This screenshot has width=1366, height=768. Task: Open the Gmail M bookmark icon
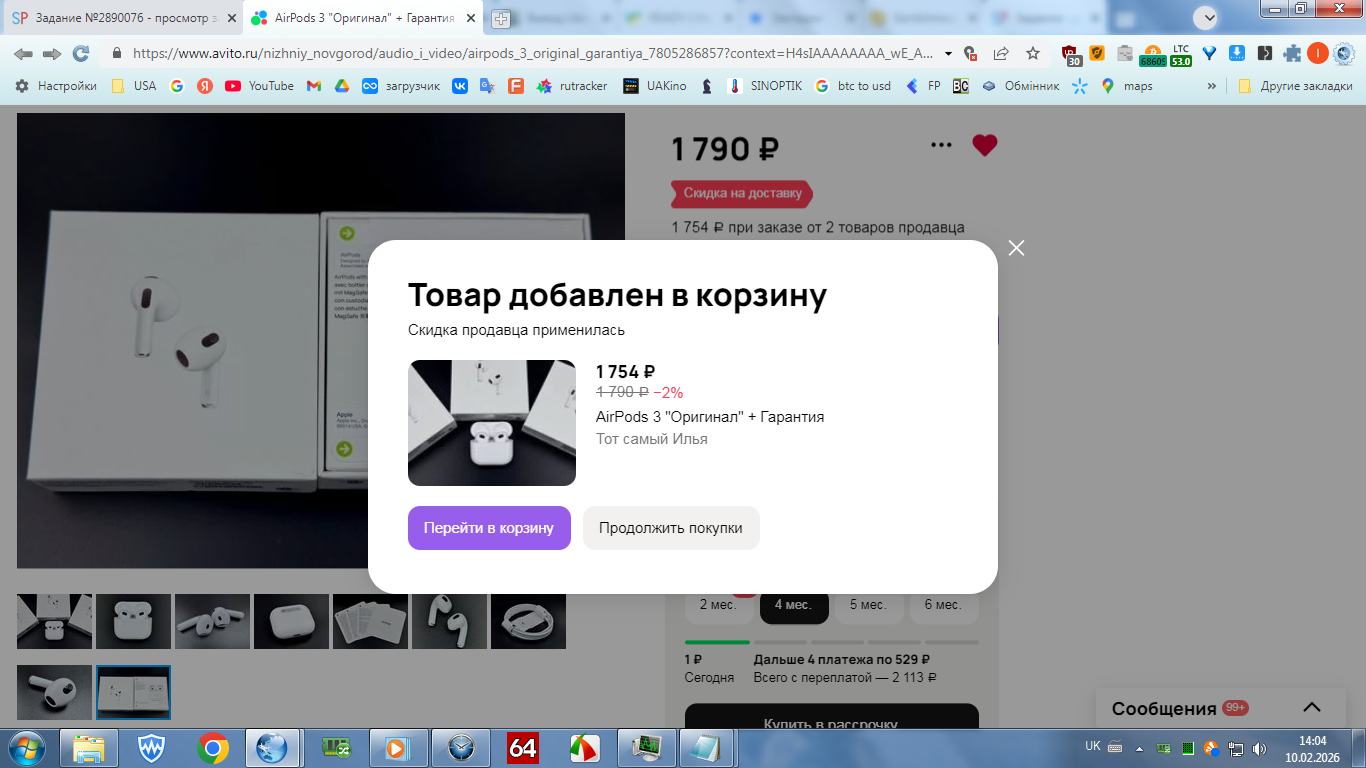[313, 86]
